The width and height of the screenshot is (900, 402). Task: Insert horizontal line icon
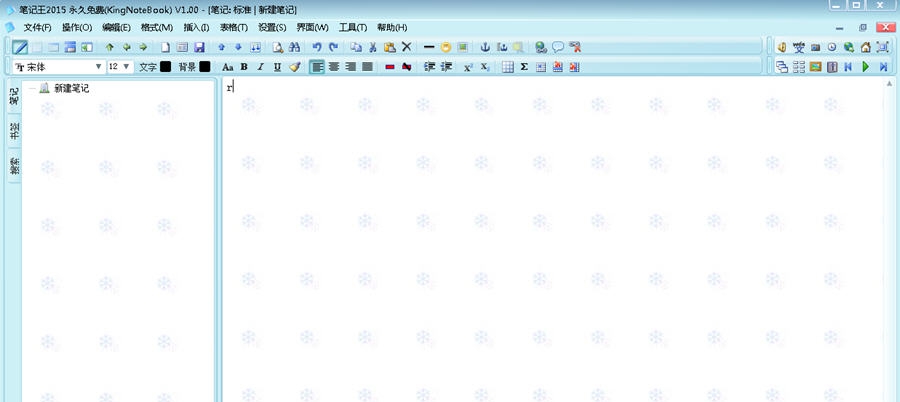point(429,47)
